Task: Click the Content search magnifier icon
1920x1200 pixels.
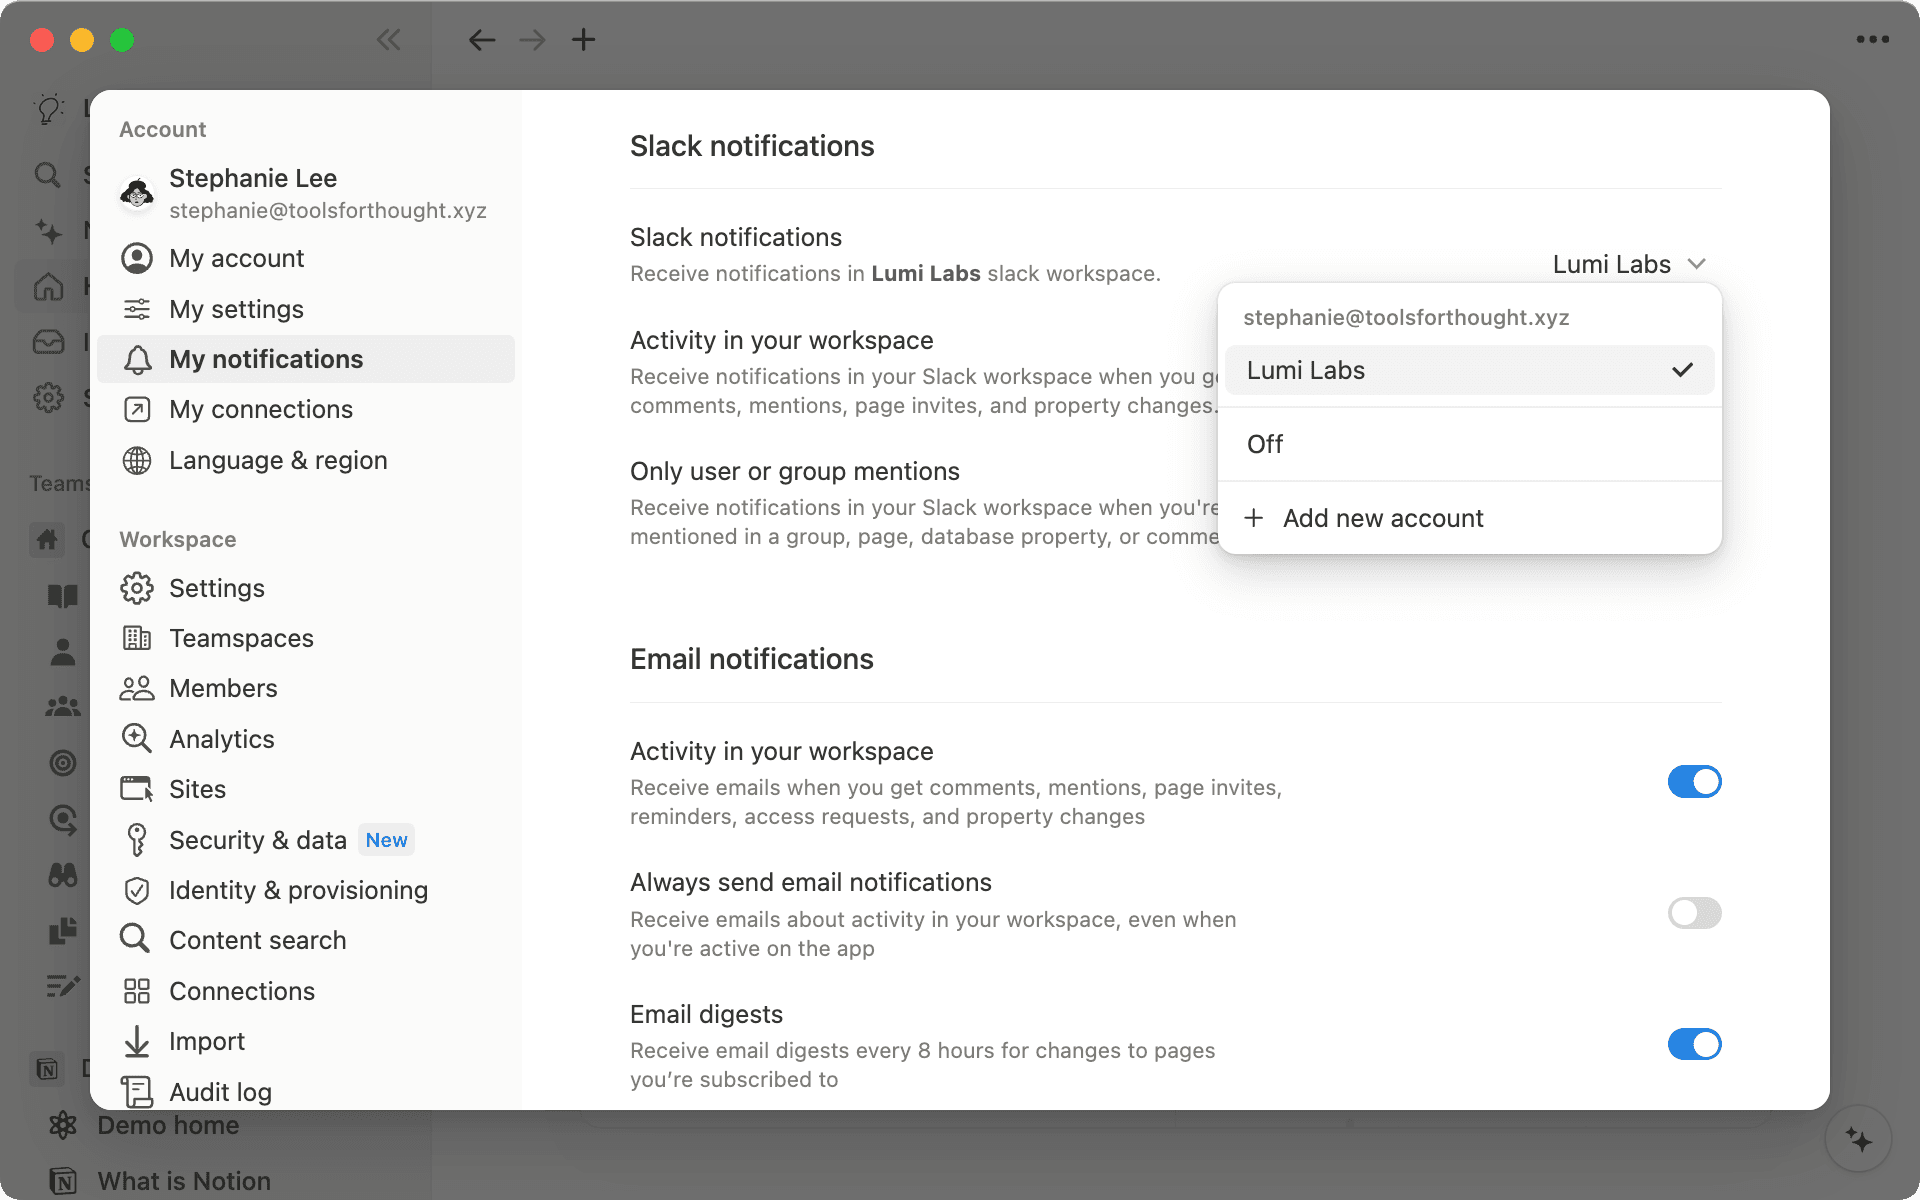Action: [x=136, y=940]
